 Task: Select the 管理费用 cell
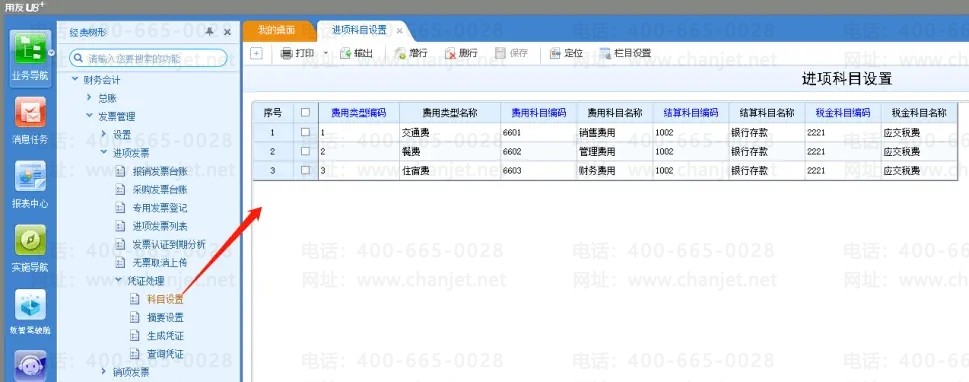tap(615, 151)
